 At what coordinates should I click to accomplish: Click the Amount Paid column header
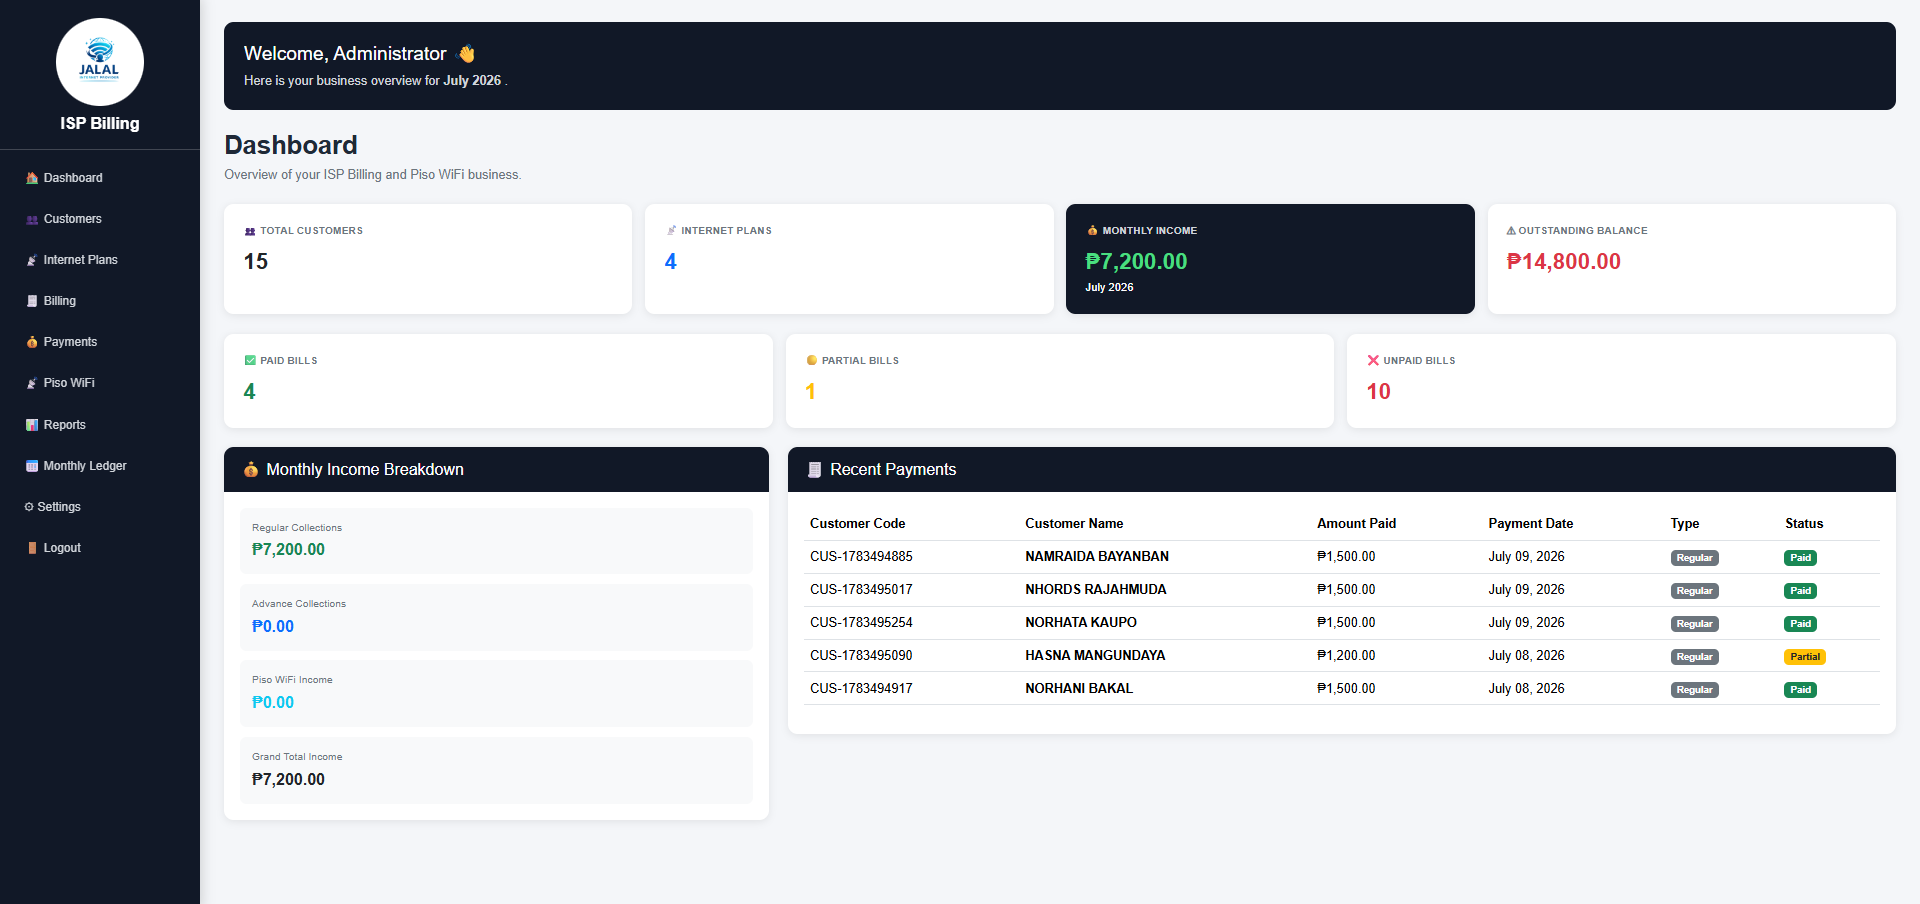point(1356,524)
